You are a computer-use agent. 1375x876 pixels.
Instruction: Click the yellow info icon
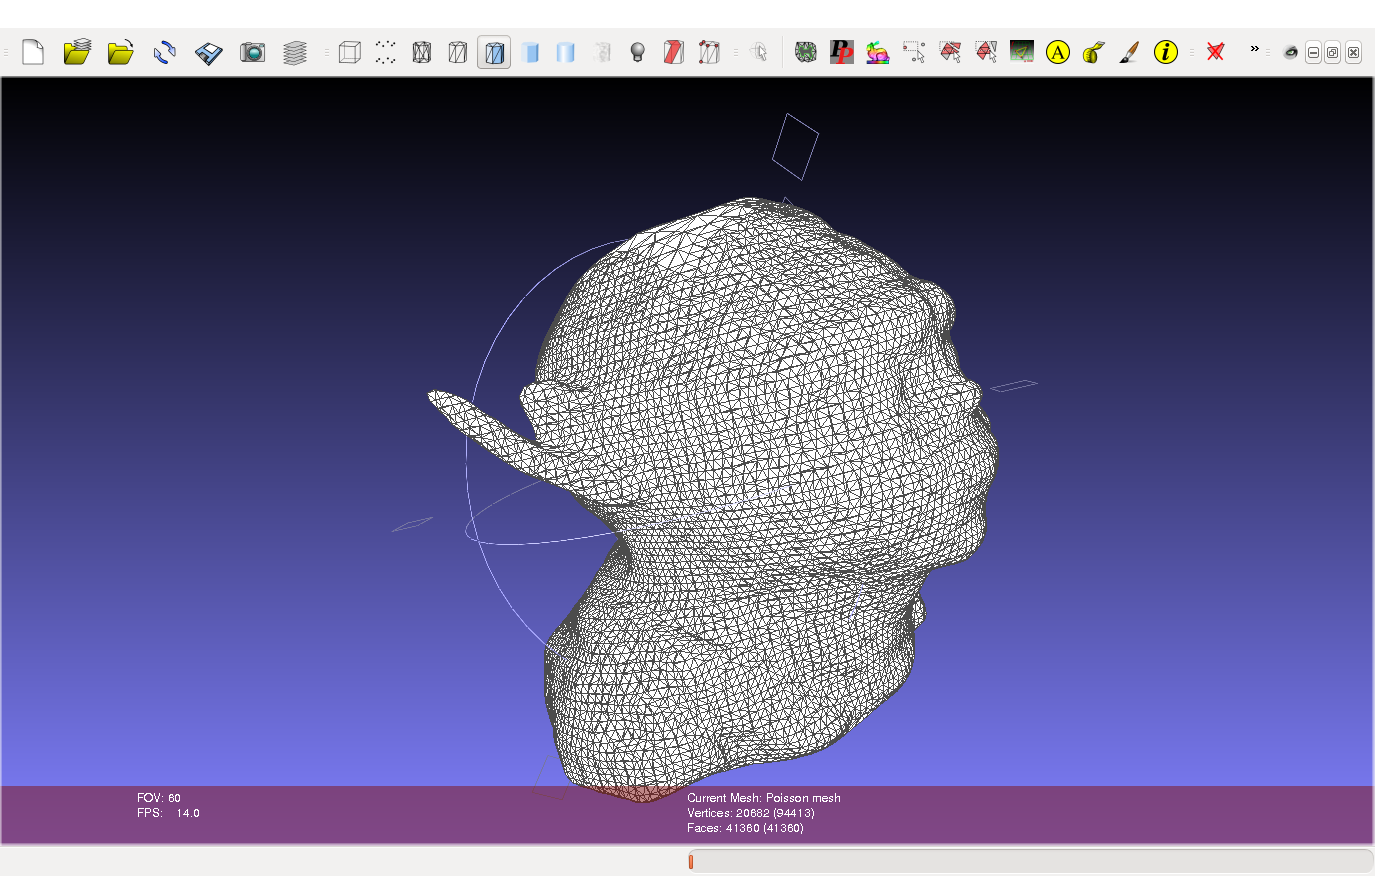(1165, 52)
